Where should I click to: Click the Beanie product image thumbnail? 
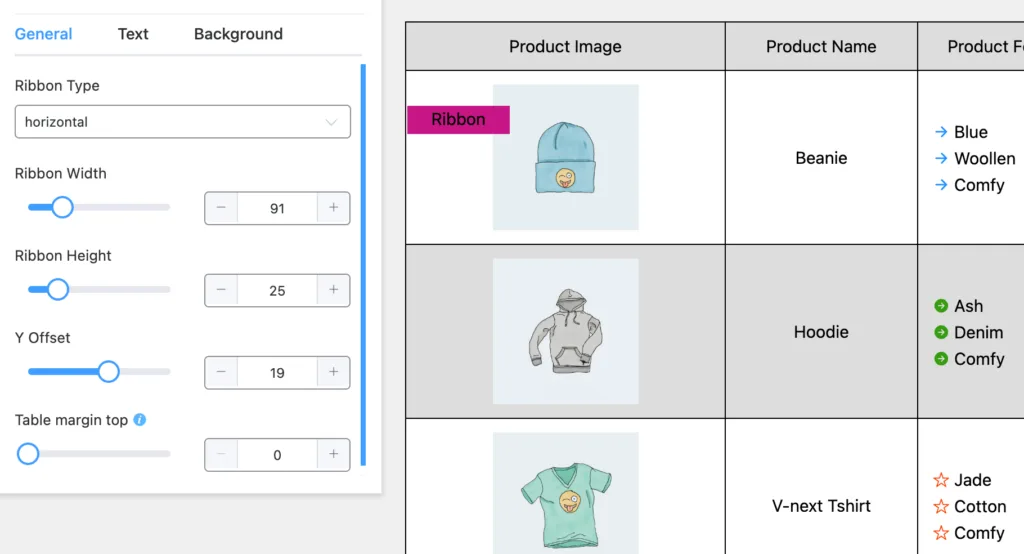[566, 157]
